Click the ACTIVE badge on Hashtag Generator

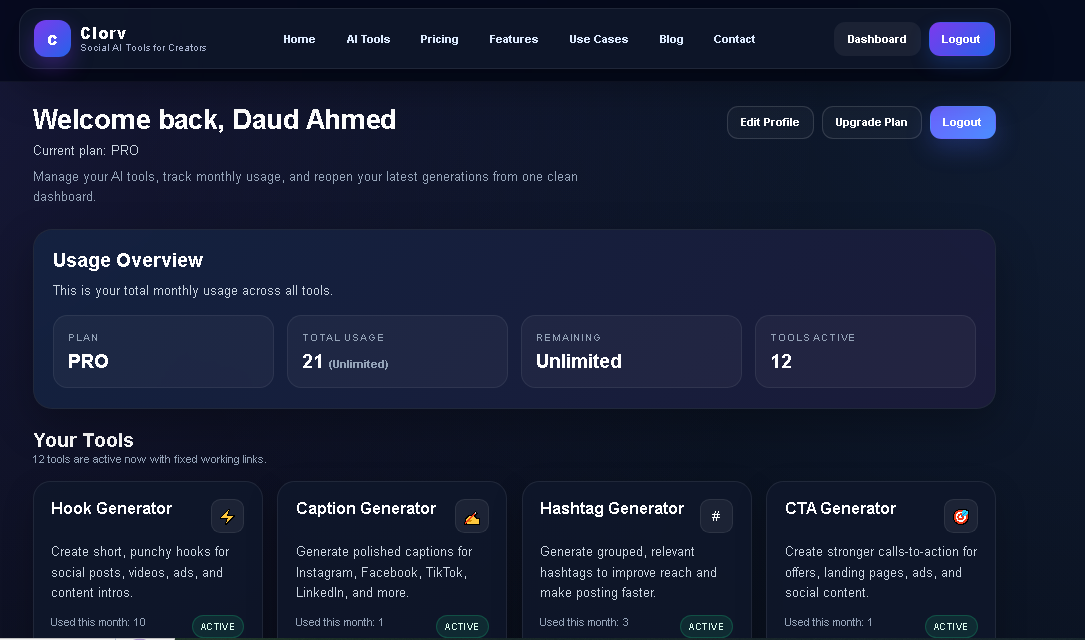[706, 627]
